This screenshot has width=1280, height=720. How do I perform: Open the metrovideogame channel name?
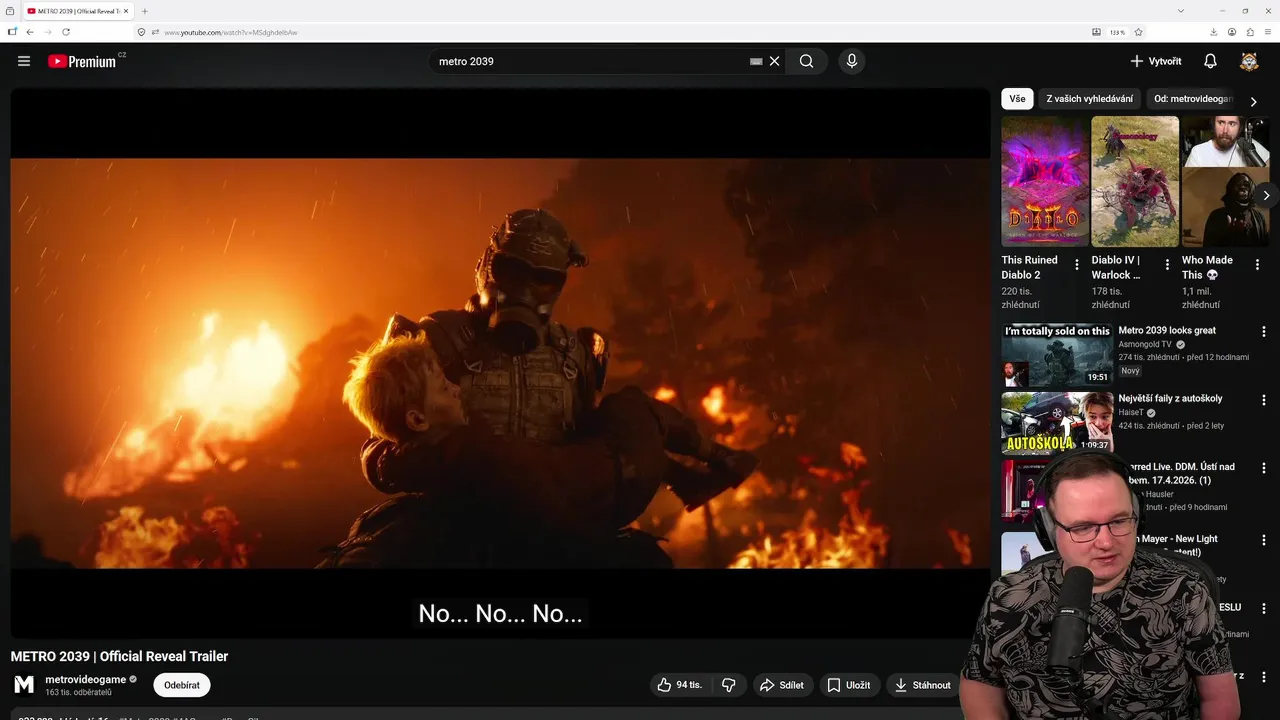(85, 679)
